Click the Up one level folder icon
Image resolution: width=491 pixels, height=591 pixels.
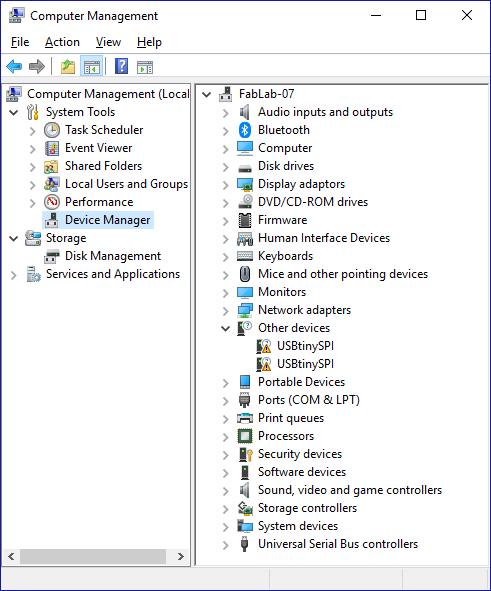coord(68,67)
